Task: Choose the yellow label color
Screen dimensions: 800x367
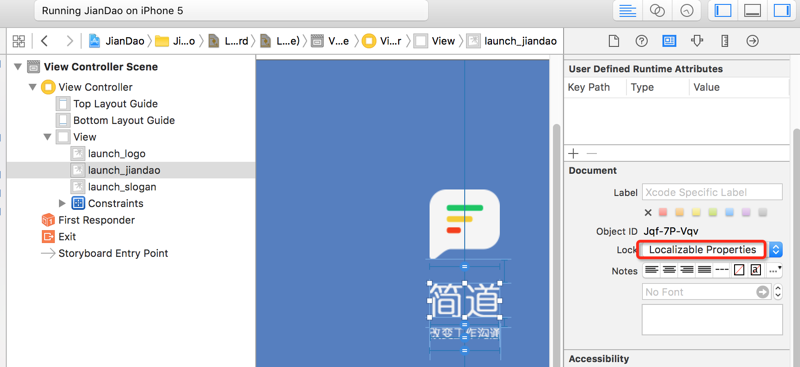Action: tap(696, 212)
